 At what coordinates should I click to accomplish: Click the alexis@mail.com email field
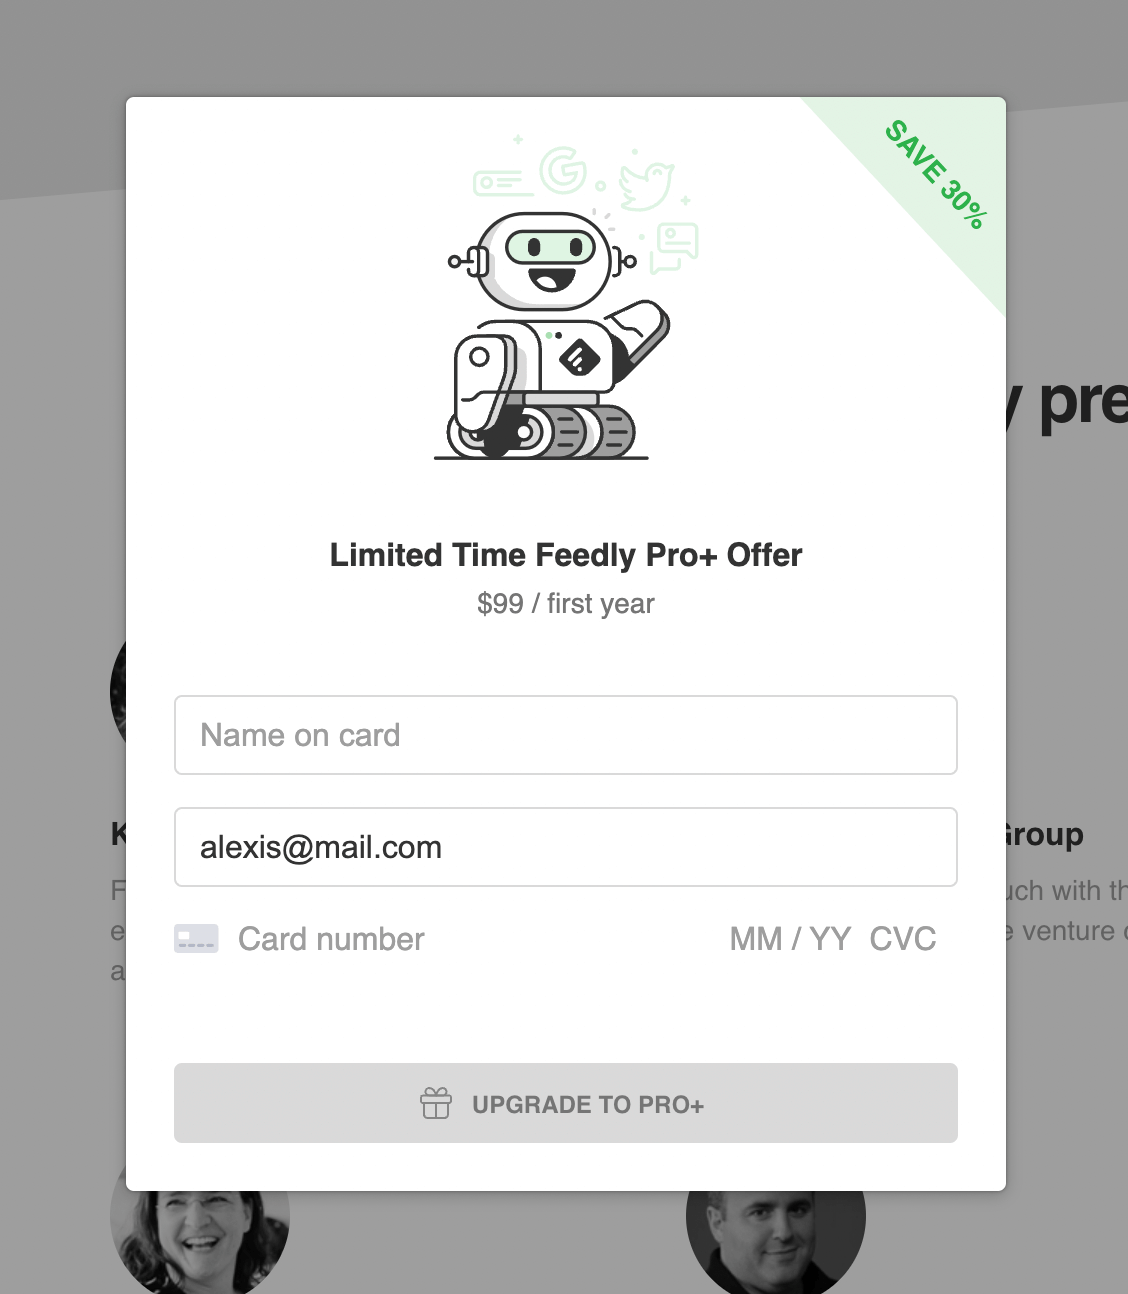[x=566, y=847]
